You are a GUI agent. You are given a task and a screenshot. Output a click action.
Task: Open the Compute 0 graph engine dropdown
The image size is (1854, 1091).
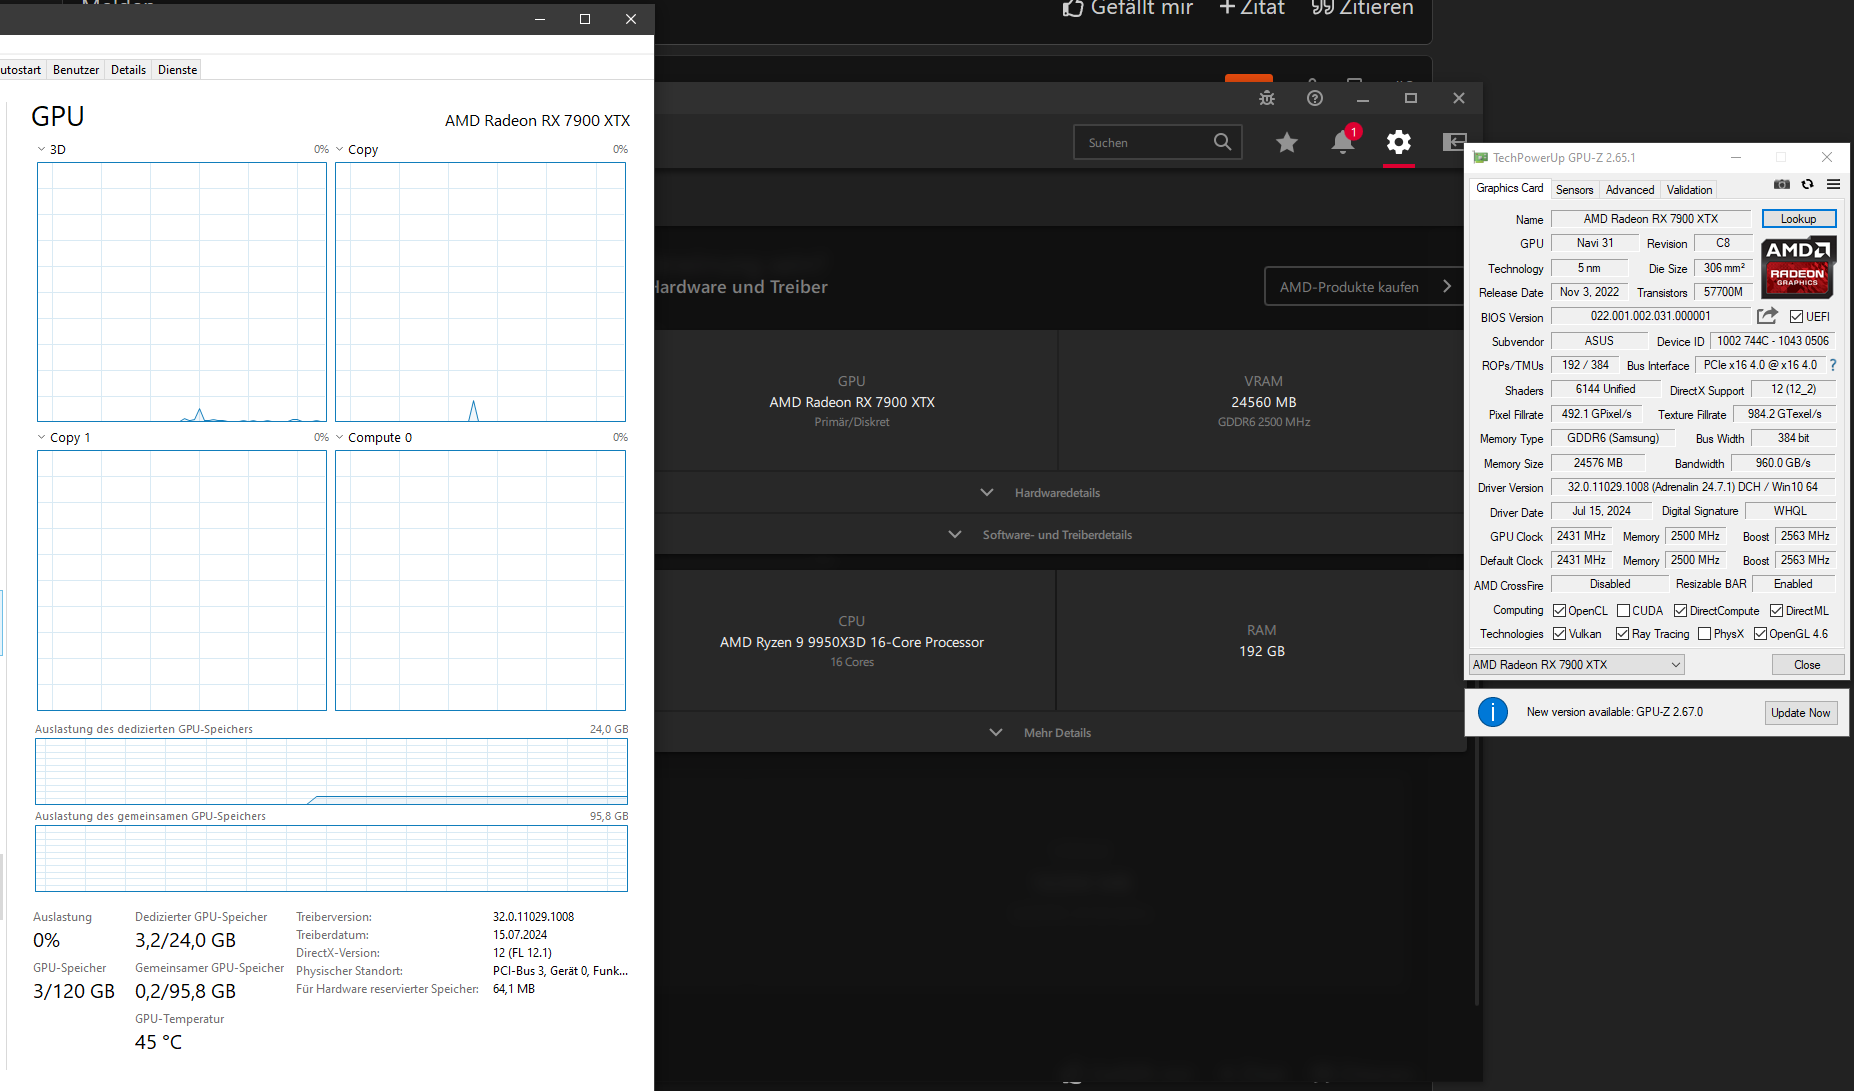(339, 437)
